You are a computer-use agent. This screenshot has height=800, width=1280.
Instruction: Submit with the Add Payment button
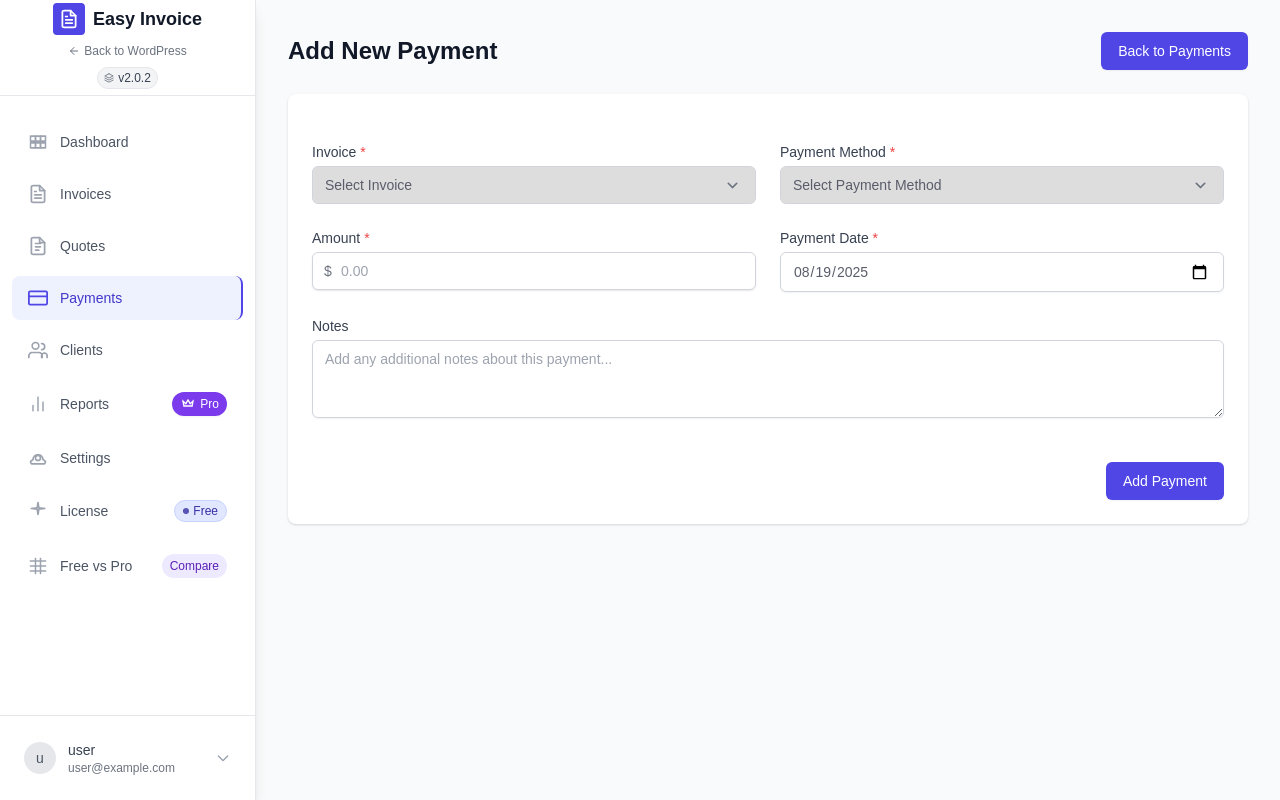click(1165, 481)
